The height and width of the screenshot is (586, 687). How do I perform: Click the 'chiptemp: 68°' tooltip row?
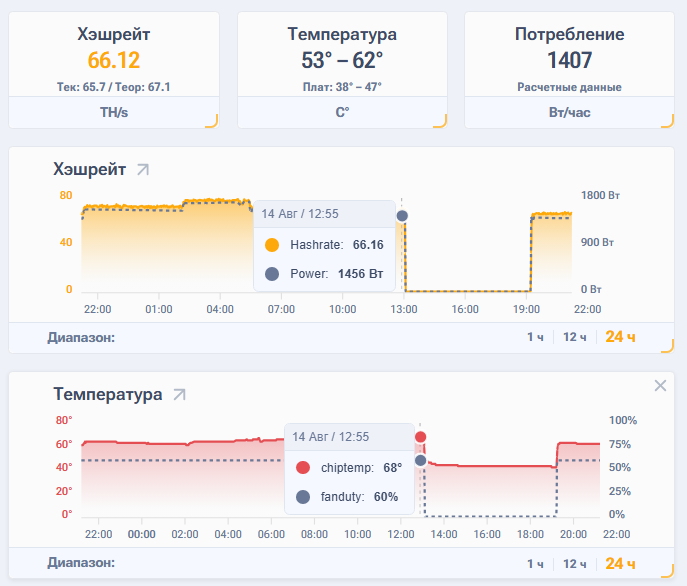tap(349, 468)
